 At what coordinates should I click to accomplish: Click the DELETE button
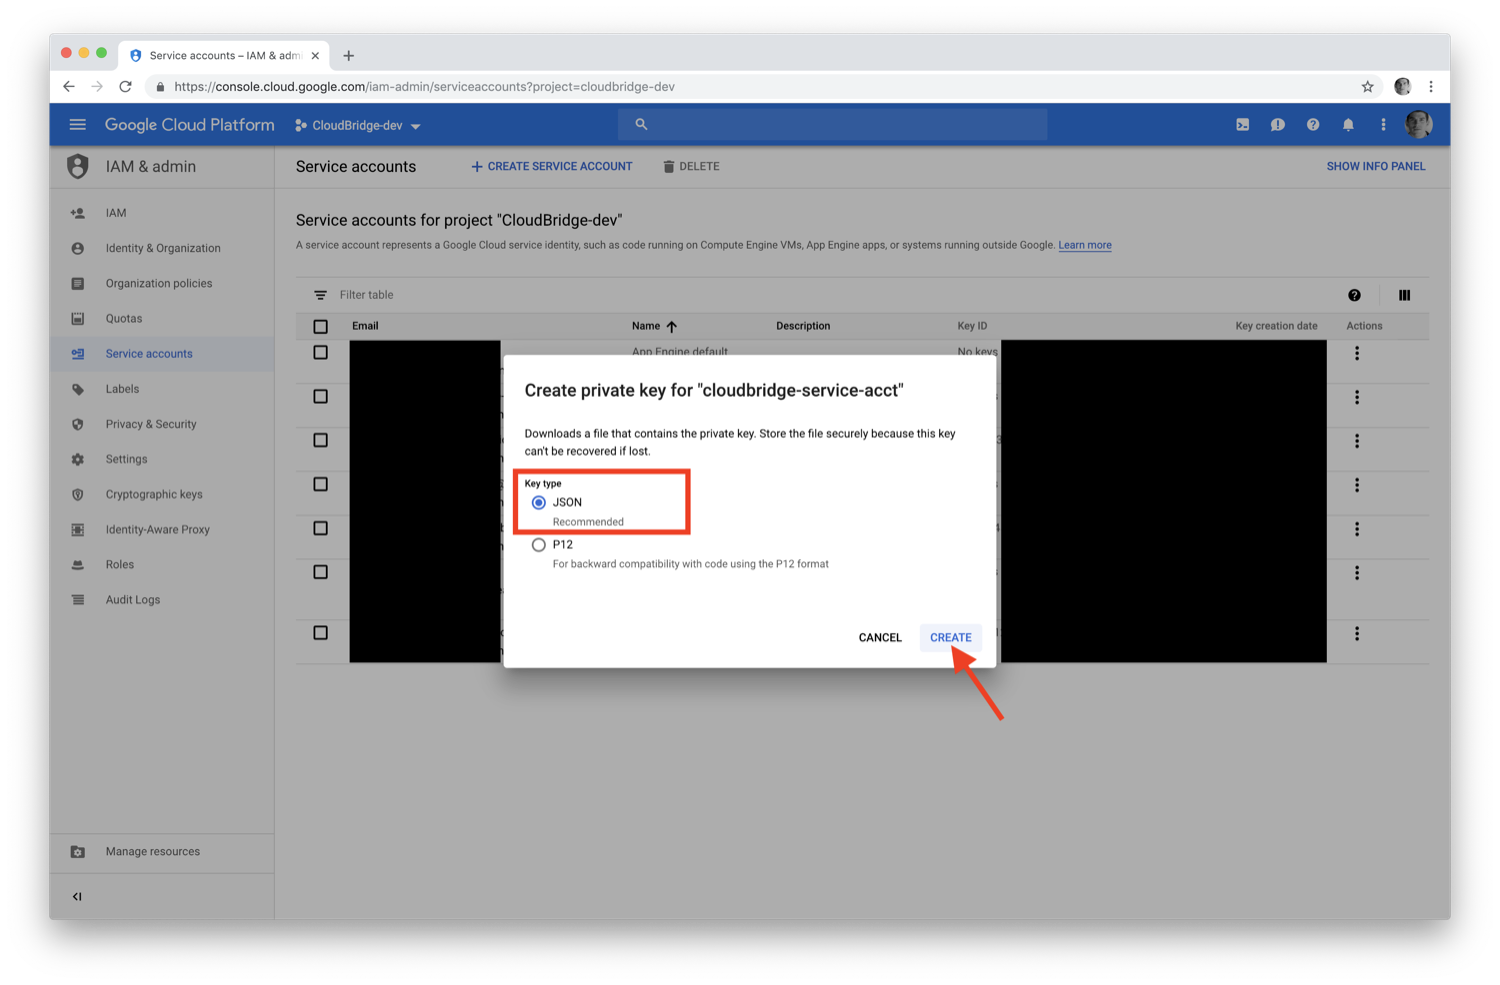(691, 167)
